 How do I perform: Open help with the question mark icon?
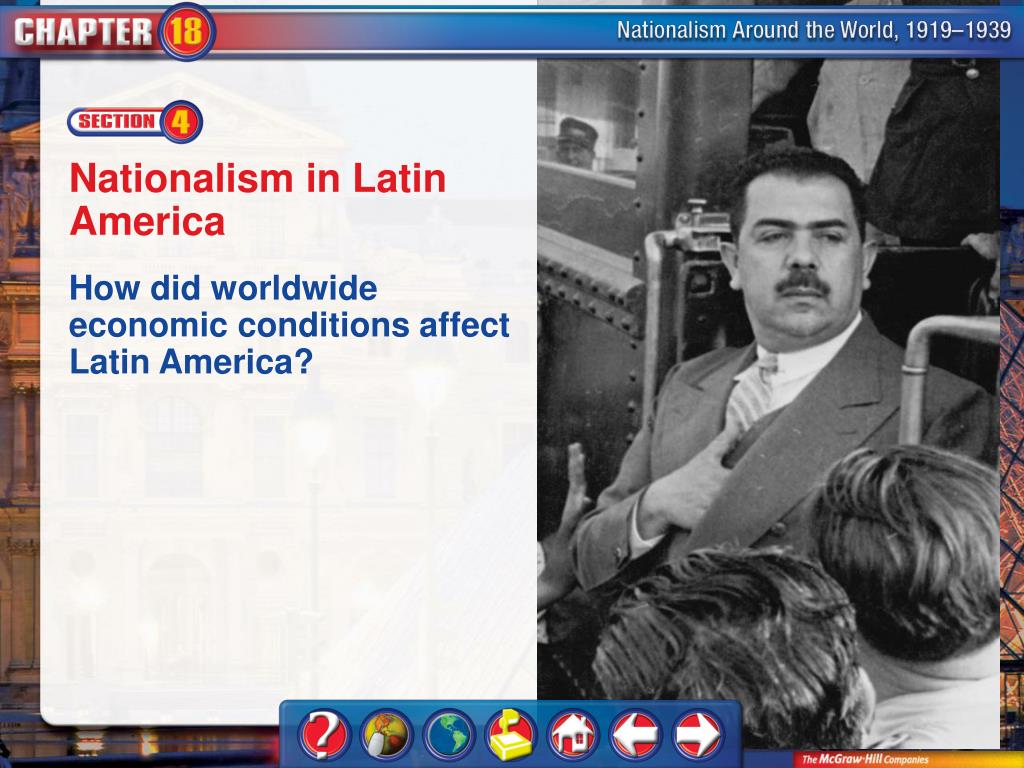click(325, 735)
